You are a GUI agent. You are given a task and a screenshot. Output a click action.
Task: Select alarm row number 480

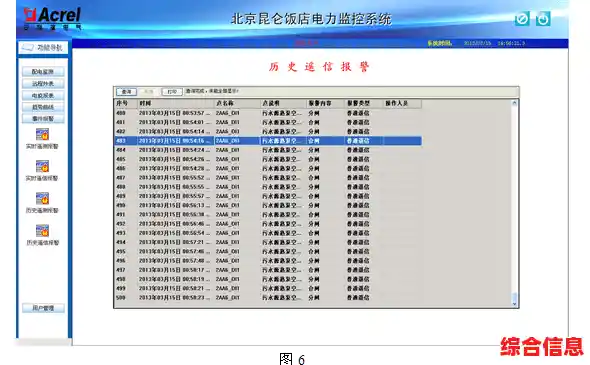click(268, 113)
